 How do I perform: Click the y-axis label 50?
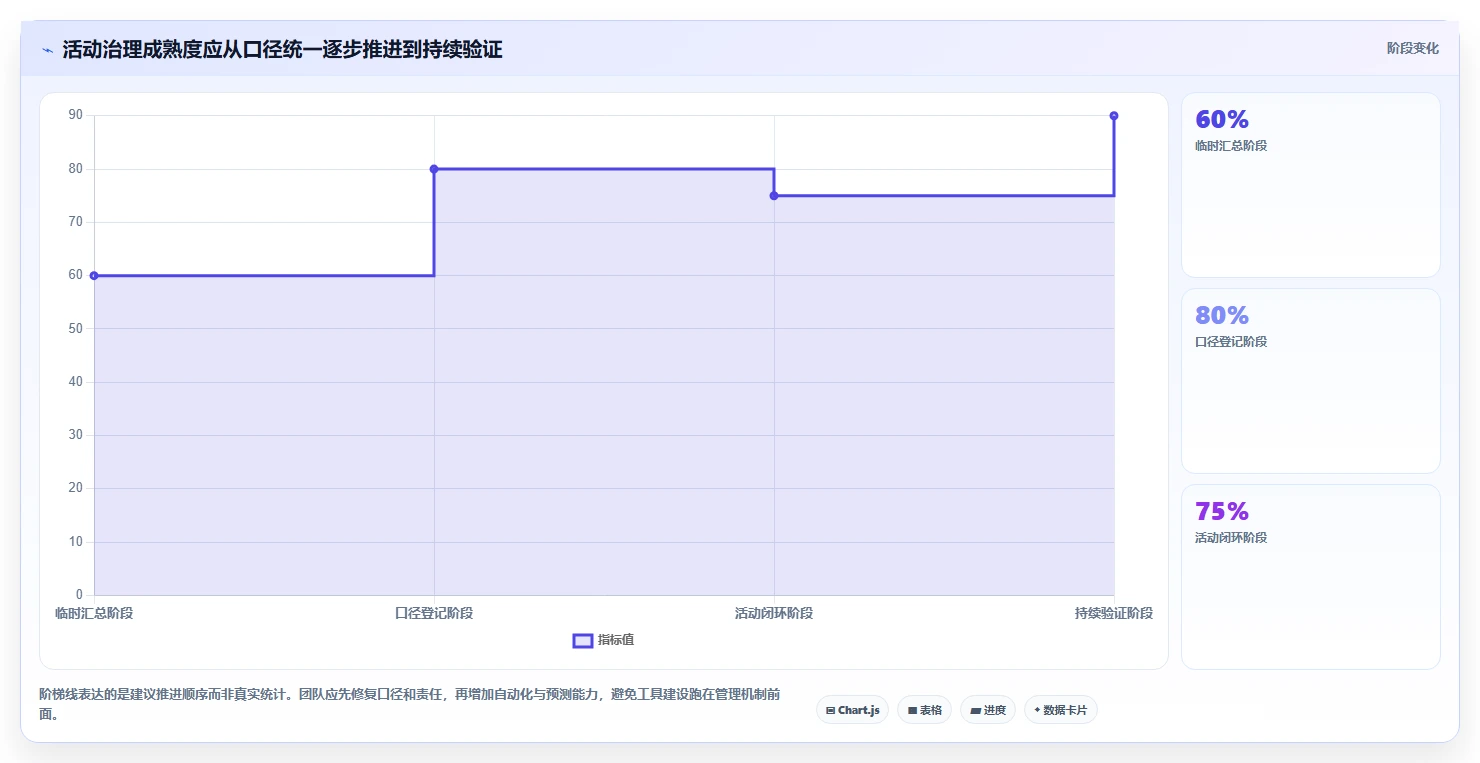point(76,328)
